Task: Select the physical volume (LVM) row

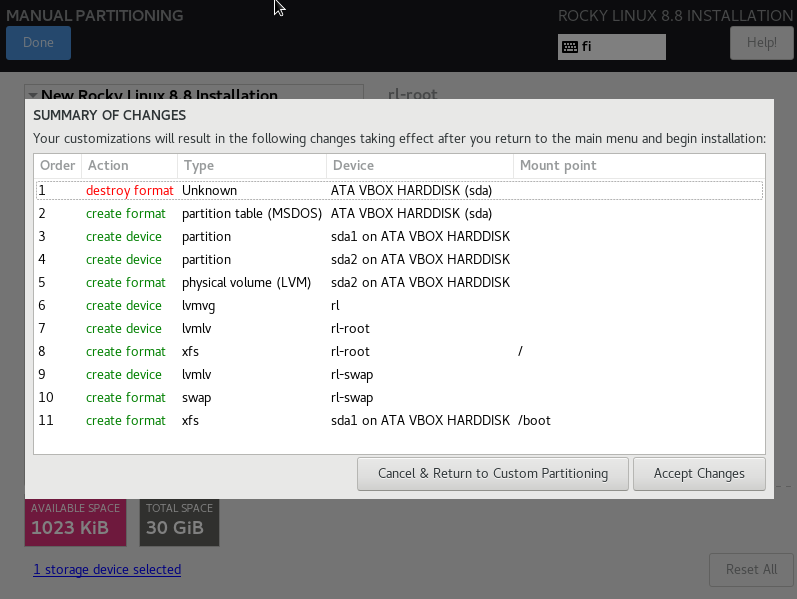Action: pyautogui.click(x=398, y=282)
